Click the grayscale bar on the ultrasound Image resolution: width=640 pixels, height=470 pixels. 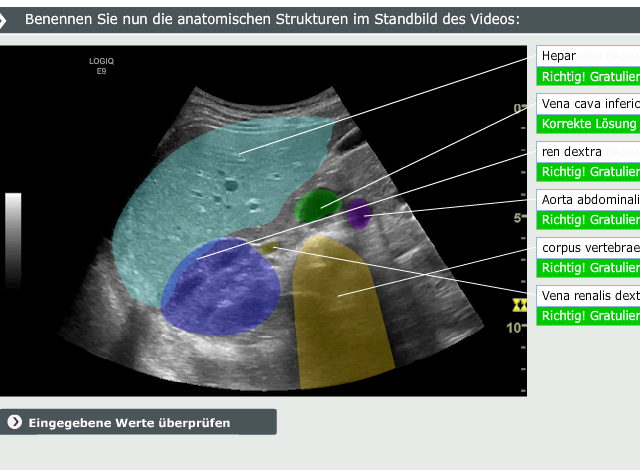(13, 240)
